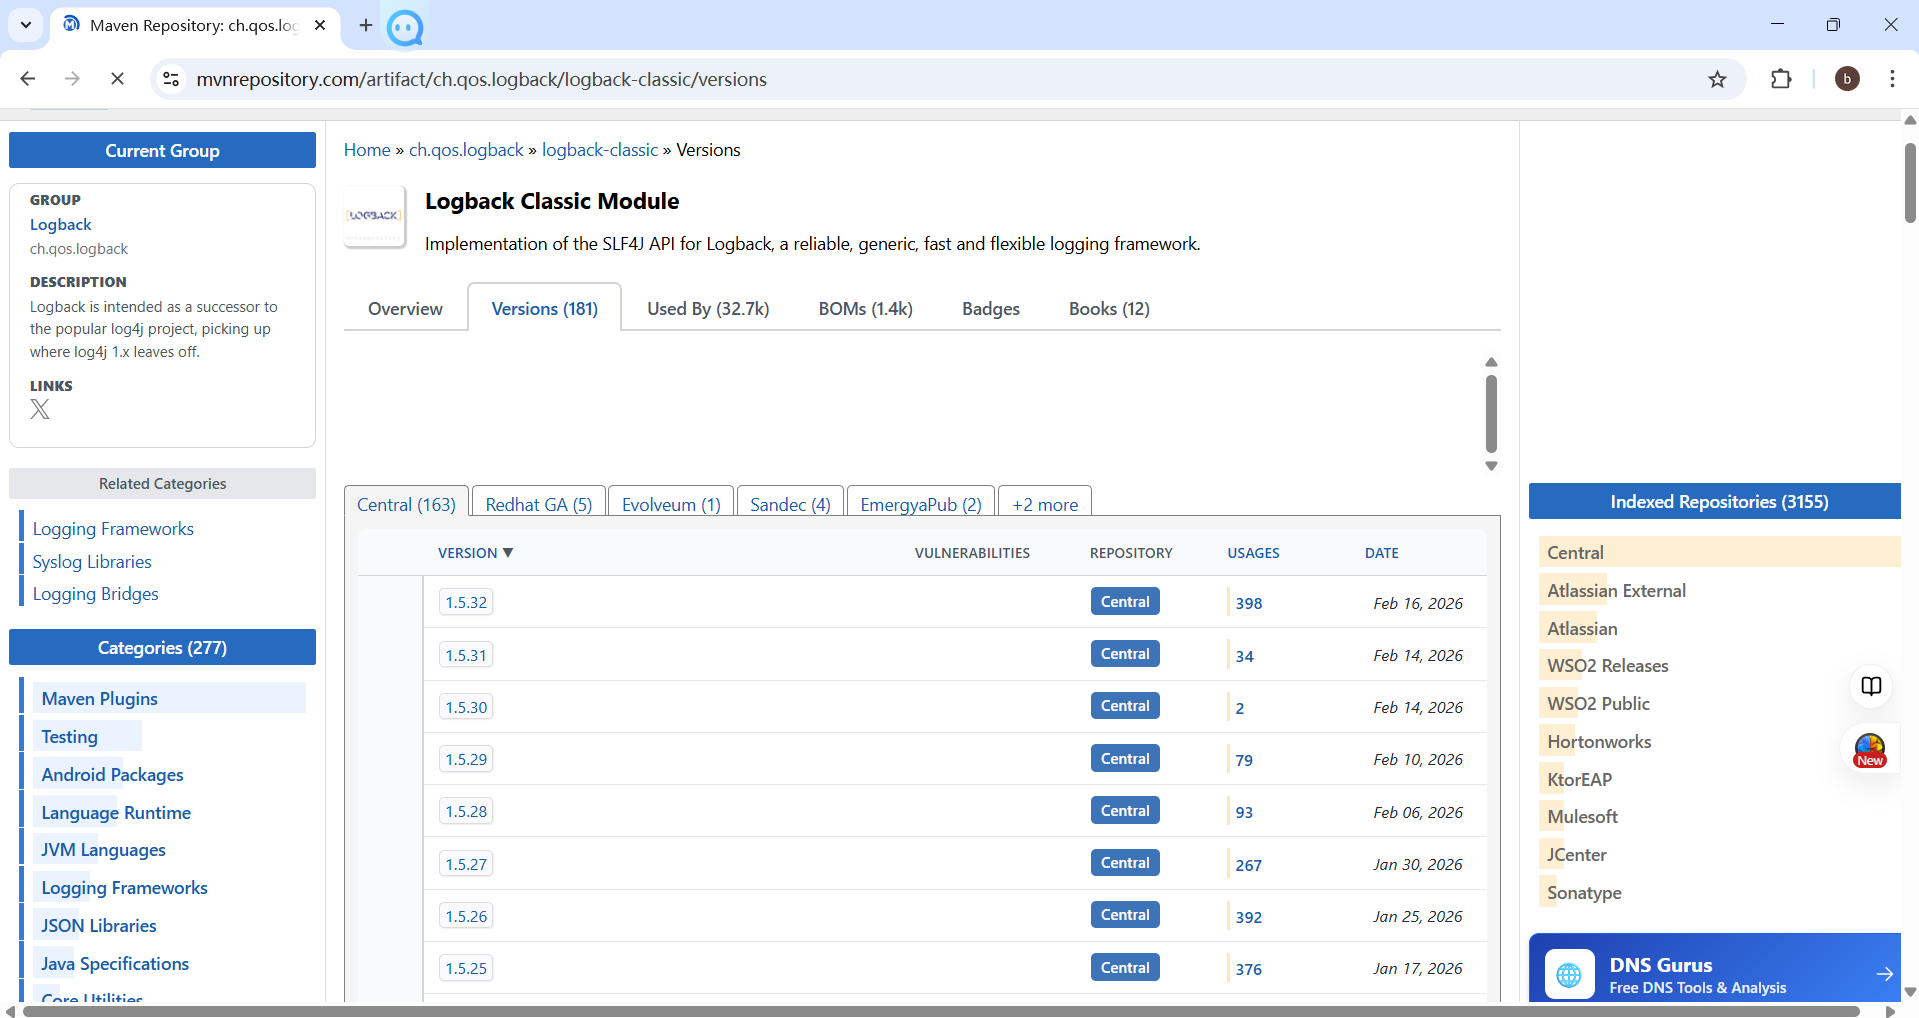Click the DNS Gurus globe icon

(1569, 974)
